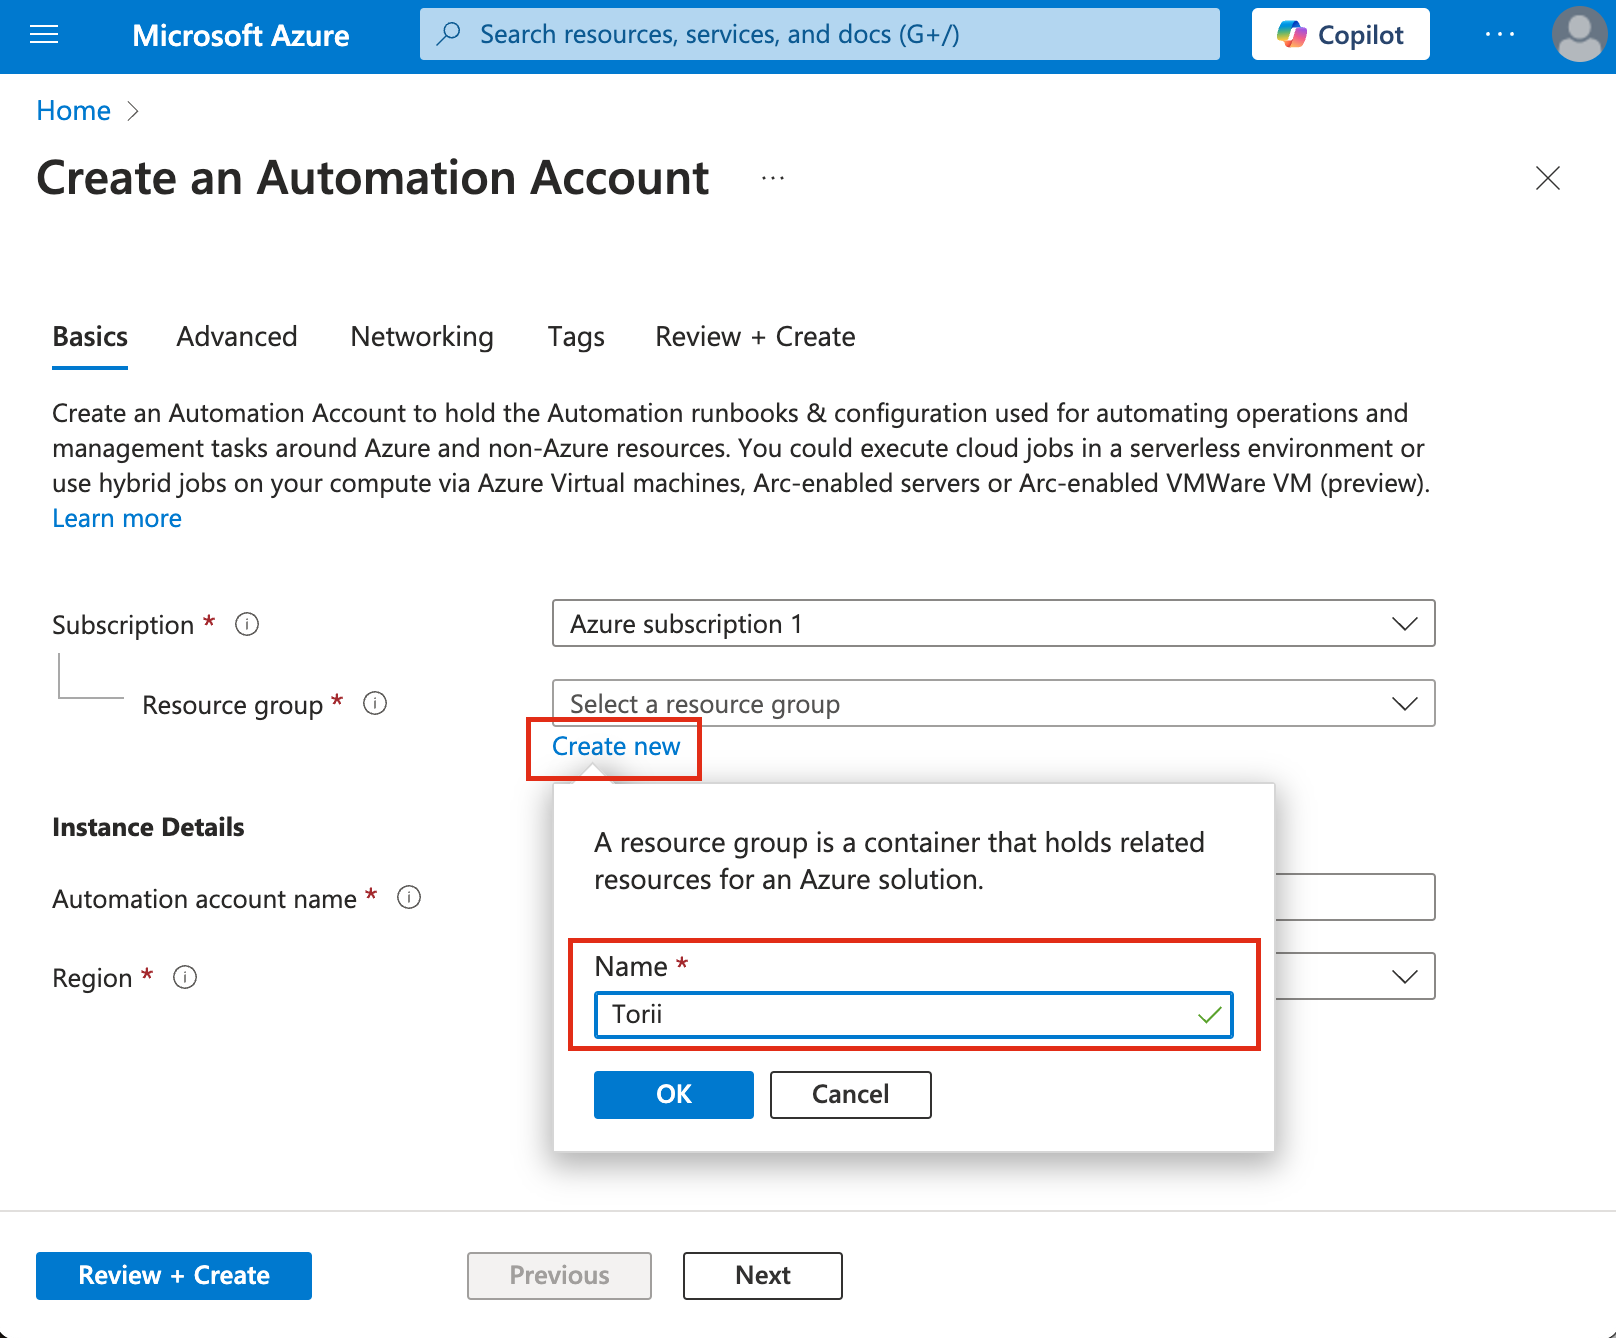Show Resource group info tooltip icon
Image resolution: width=1616 pixels, height=1338 pixels.
tap(375, 703)
